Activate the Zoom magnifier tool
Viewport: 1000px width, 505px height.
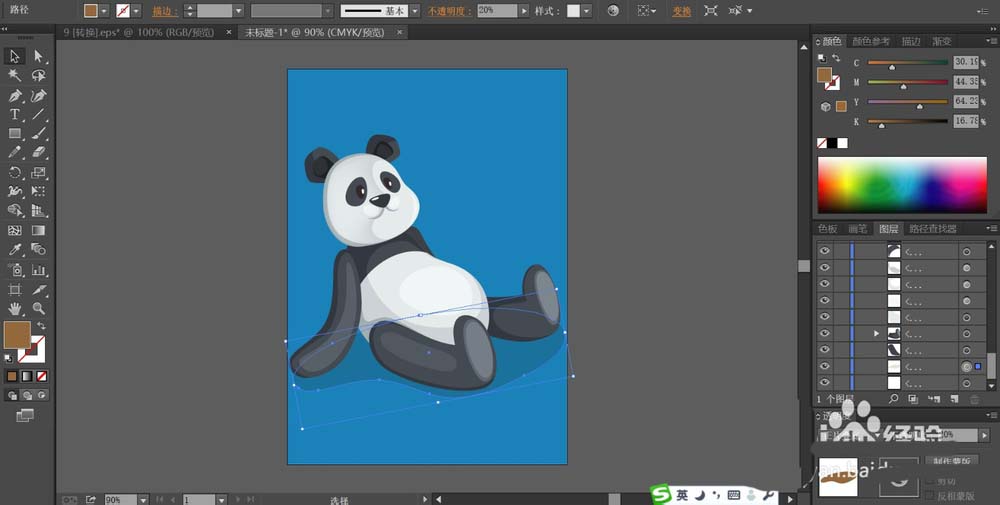tap(38, 309)
